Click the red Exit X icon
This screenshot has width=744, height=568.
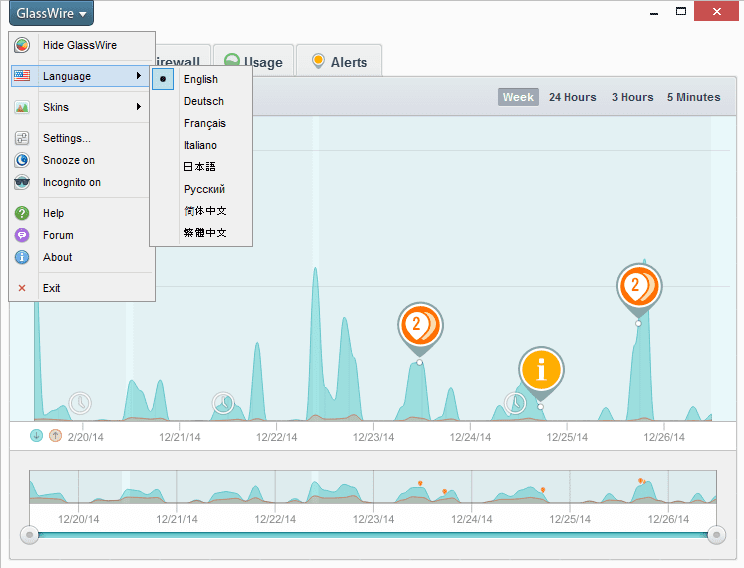(22, 288)
